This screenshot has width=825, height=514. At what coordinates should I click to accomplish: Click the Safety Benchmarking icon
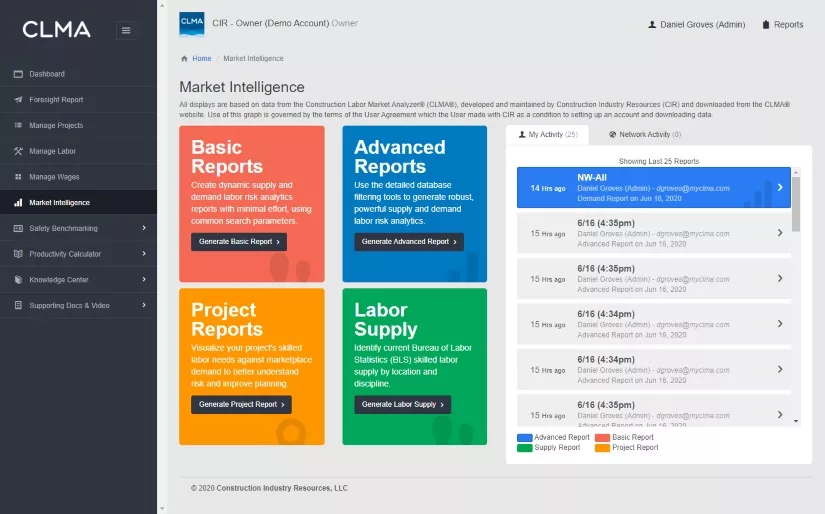(x=18, y=228)
